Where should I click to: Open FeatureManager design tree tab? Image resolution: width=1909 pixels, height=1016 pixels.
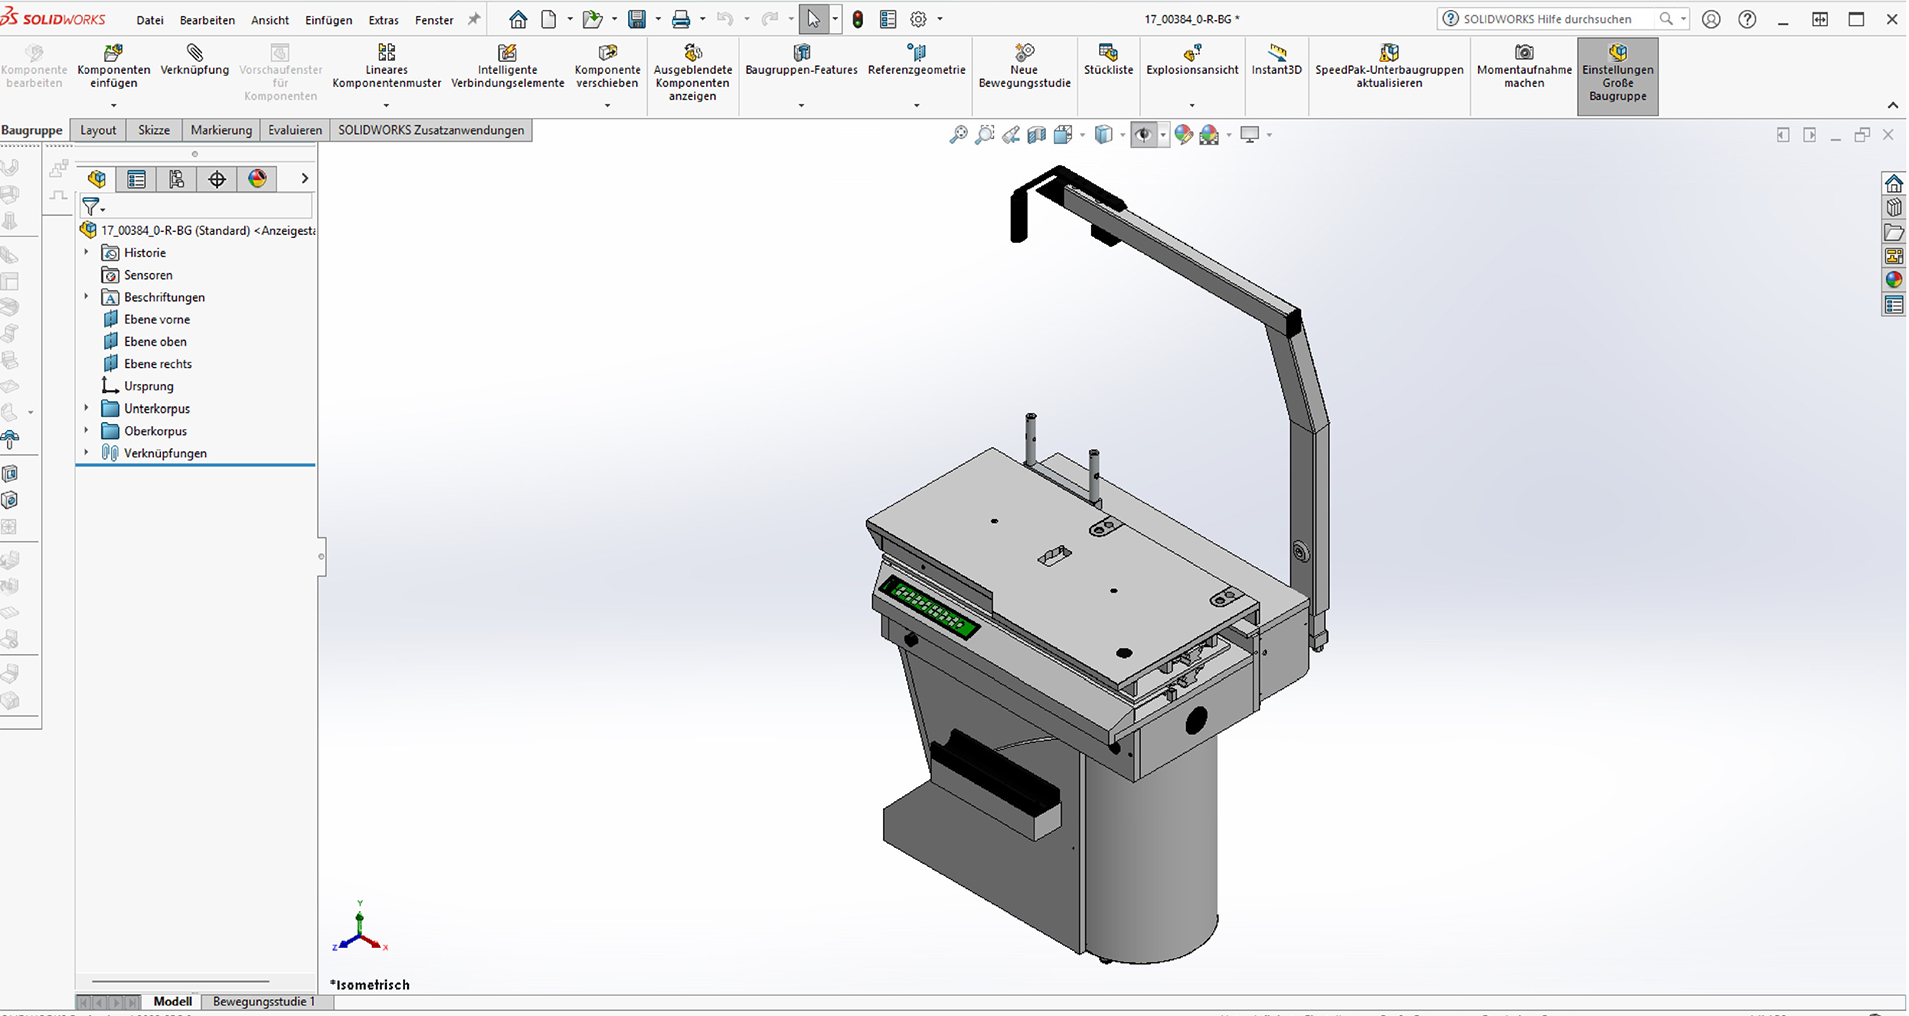(97, 179)
